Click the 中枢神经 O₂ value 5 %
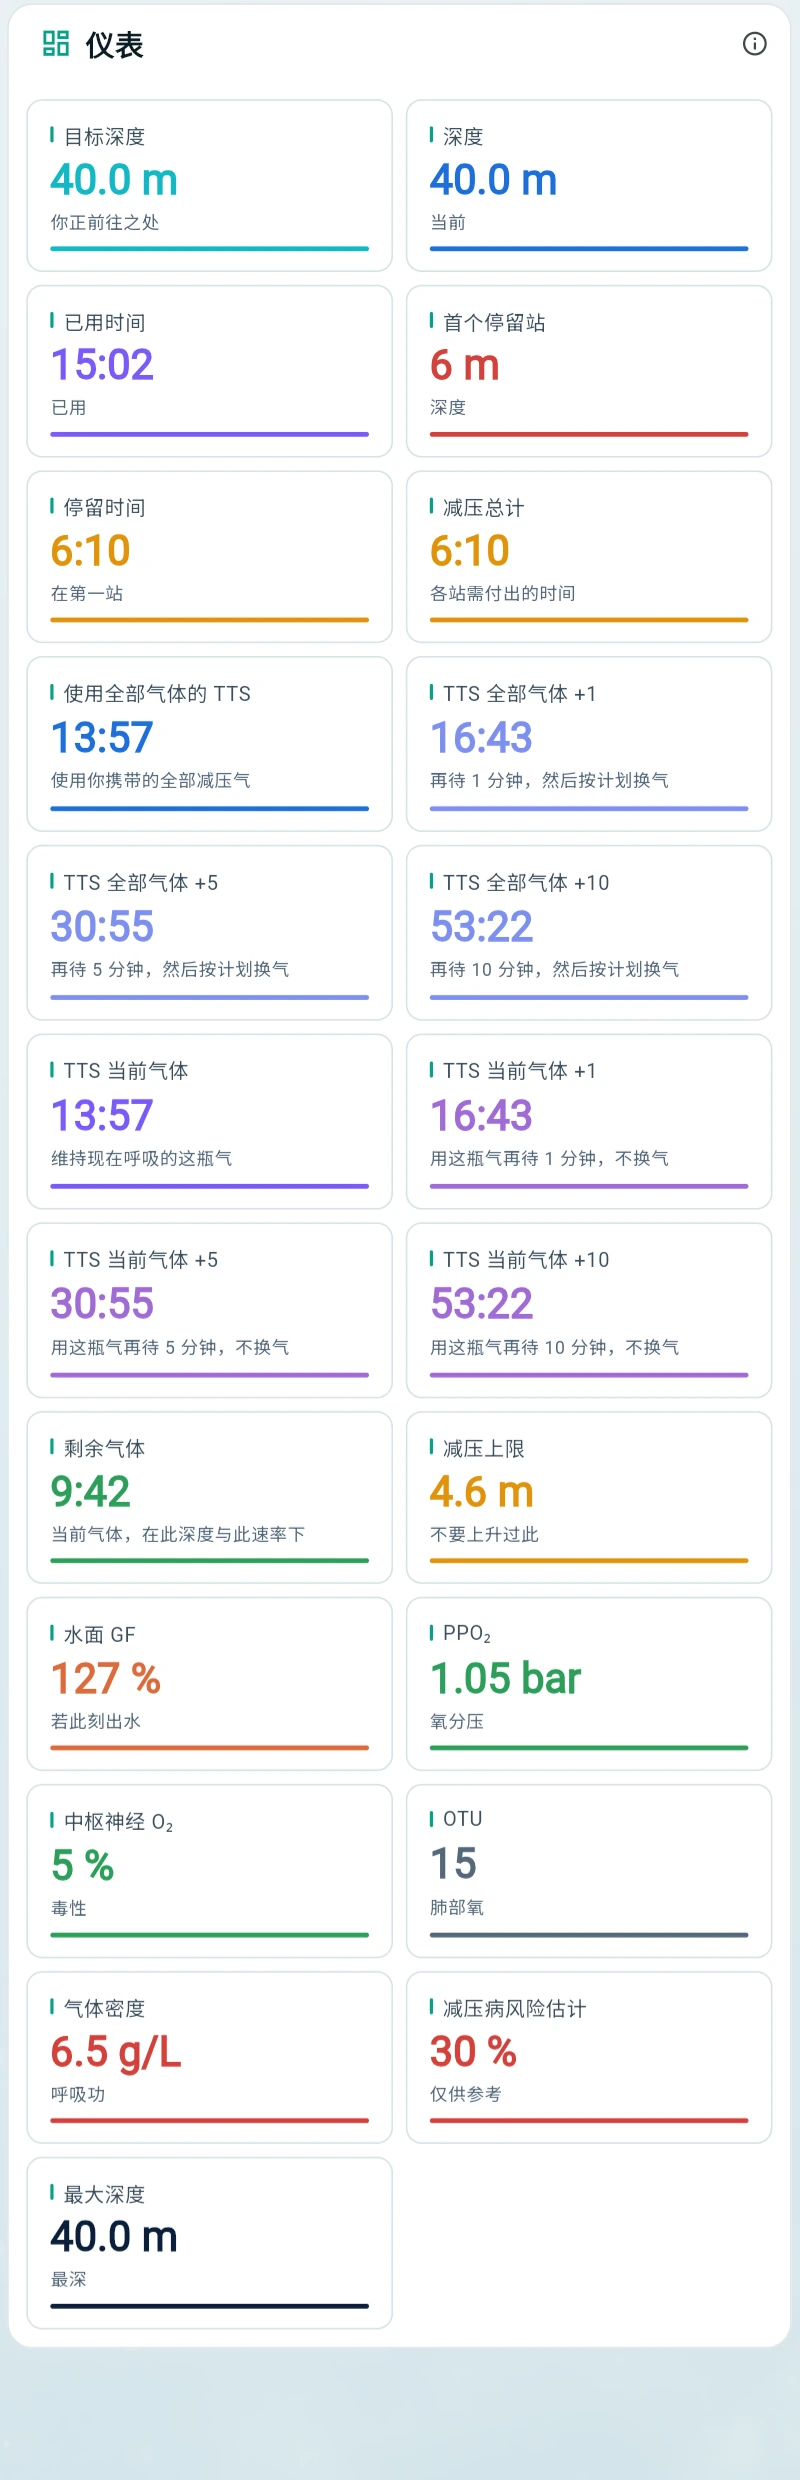800x2480 pixels. click(x=83, y=1865)
